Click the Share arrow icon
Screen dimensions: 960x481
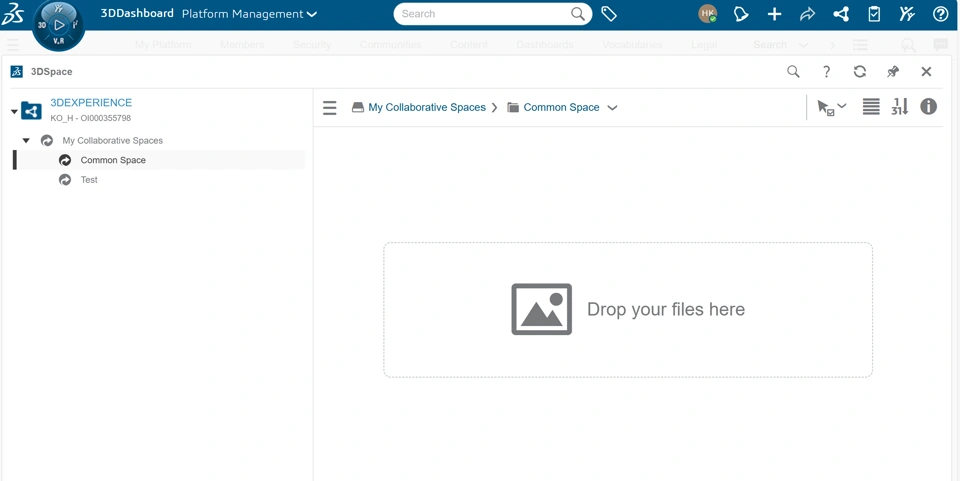808,13
